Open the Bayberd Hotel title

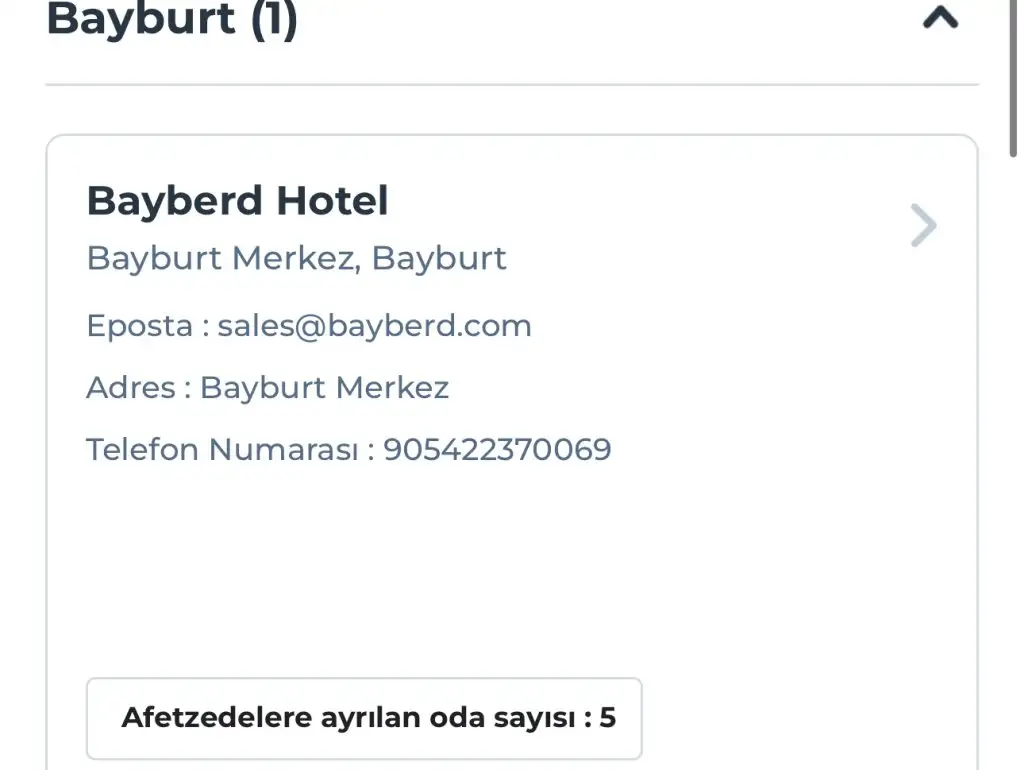(237, 201)
